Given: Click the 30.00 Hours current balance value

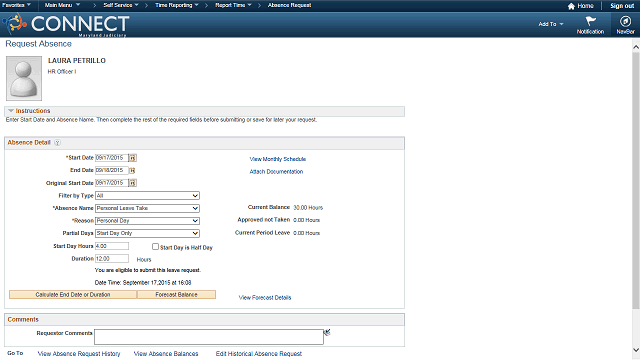Looking at the screenshot, I should point(308,208).
